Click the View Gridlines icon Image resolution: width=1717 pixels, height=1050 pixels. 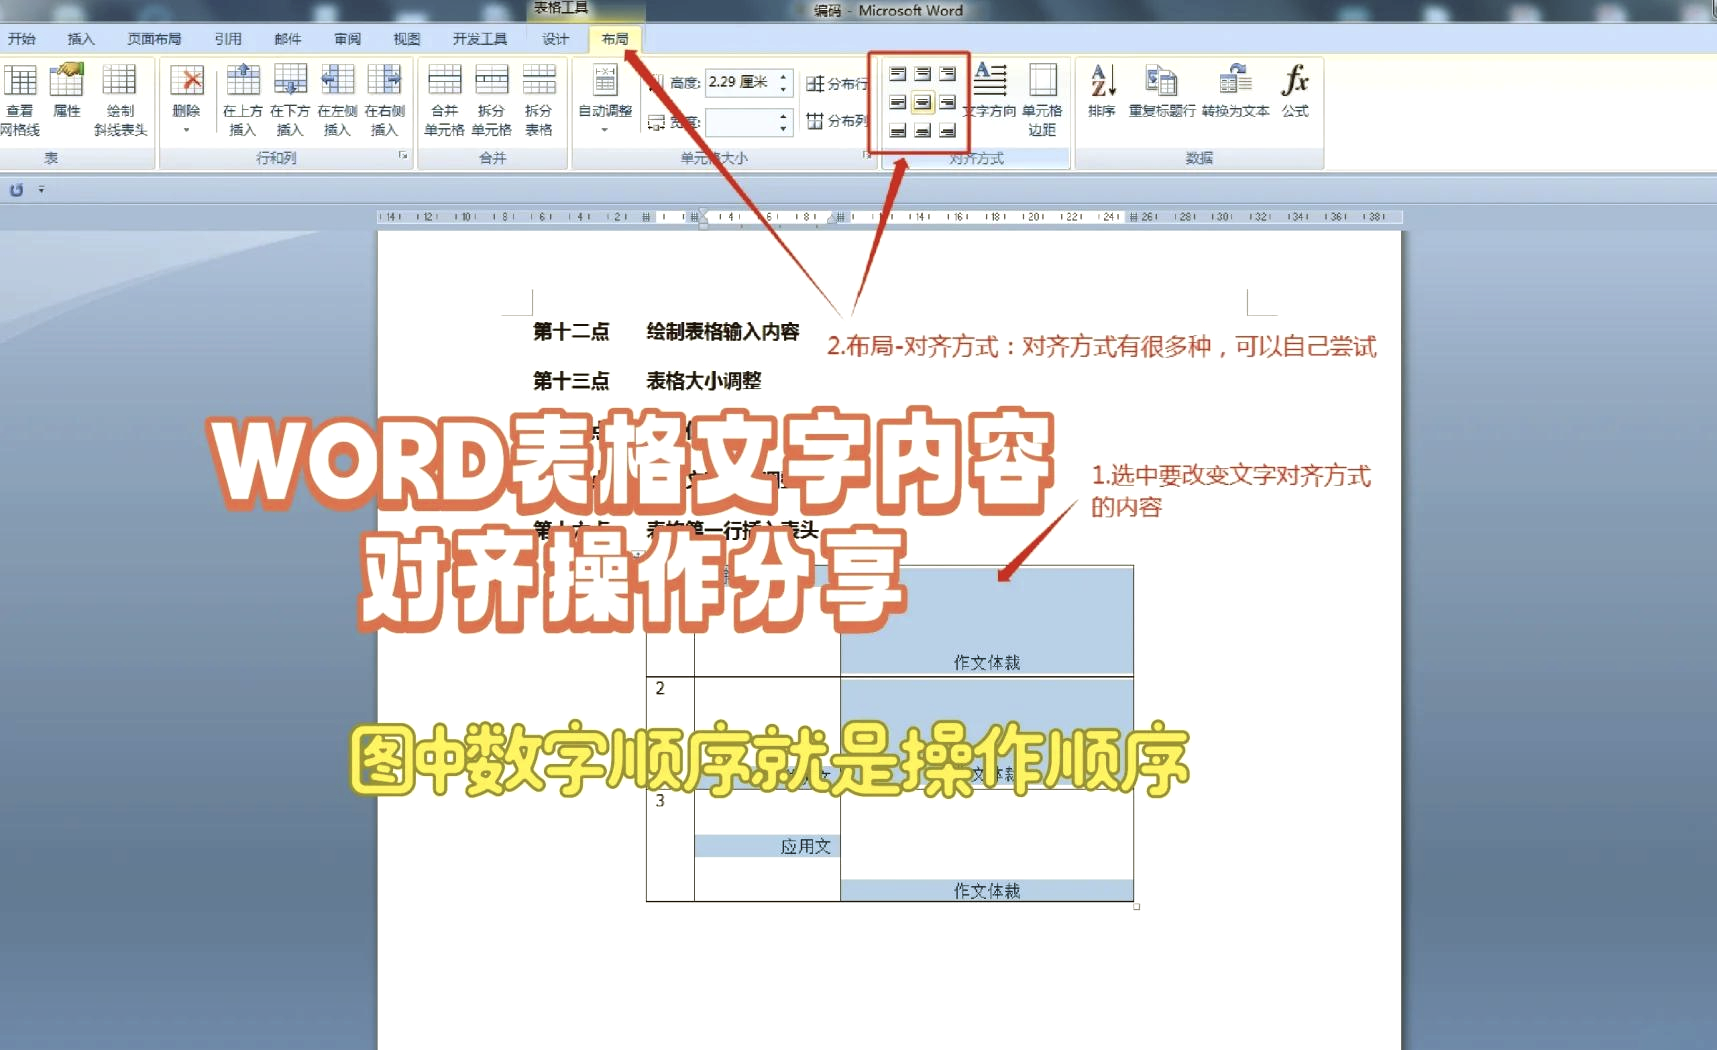point(20,99)
